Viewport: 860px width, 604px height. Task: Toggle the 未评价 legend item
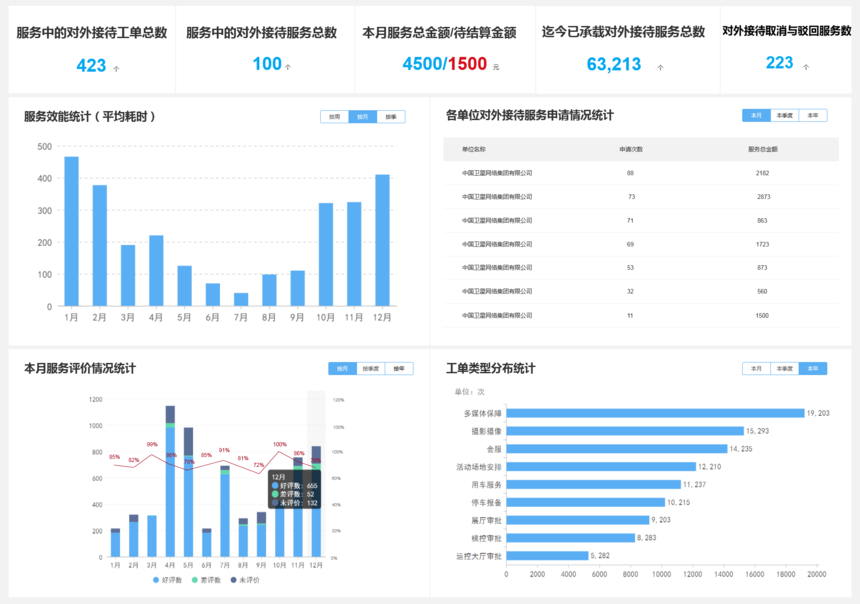point(245,580)
